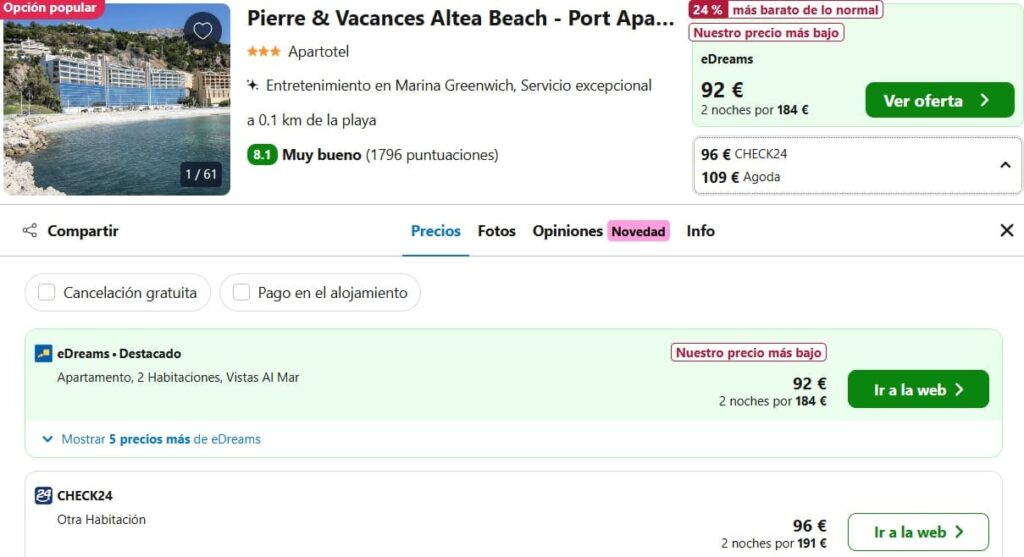The image size is (1024, 557).
Task: Expand Mostrar 5 precios más de eDreams
Action: [x=152, y=439]
